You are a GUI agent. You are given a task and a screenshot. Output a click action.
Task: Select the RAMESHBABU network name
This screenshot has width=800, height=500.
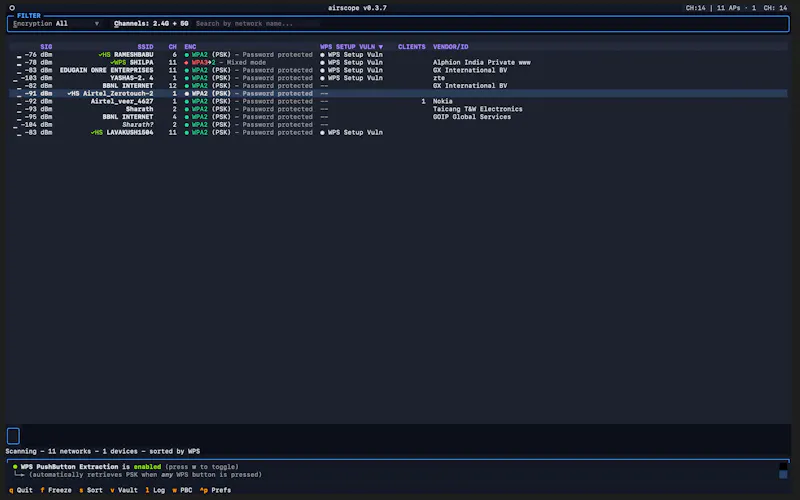pos(134,55)
